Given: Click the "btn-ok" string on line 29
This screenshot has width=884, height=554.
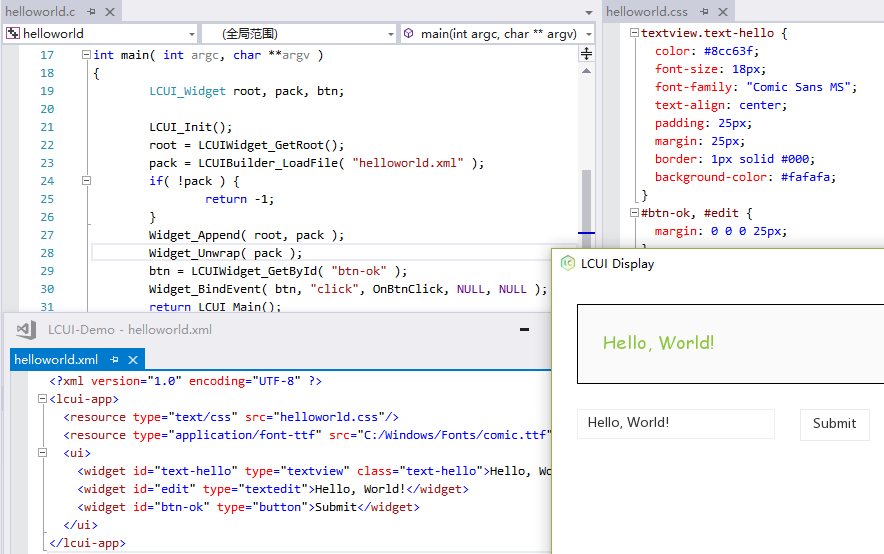Looking at the screenshot, I should (x=359, y=271).
